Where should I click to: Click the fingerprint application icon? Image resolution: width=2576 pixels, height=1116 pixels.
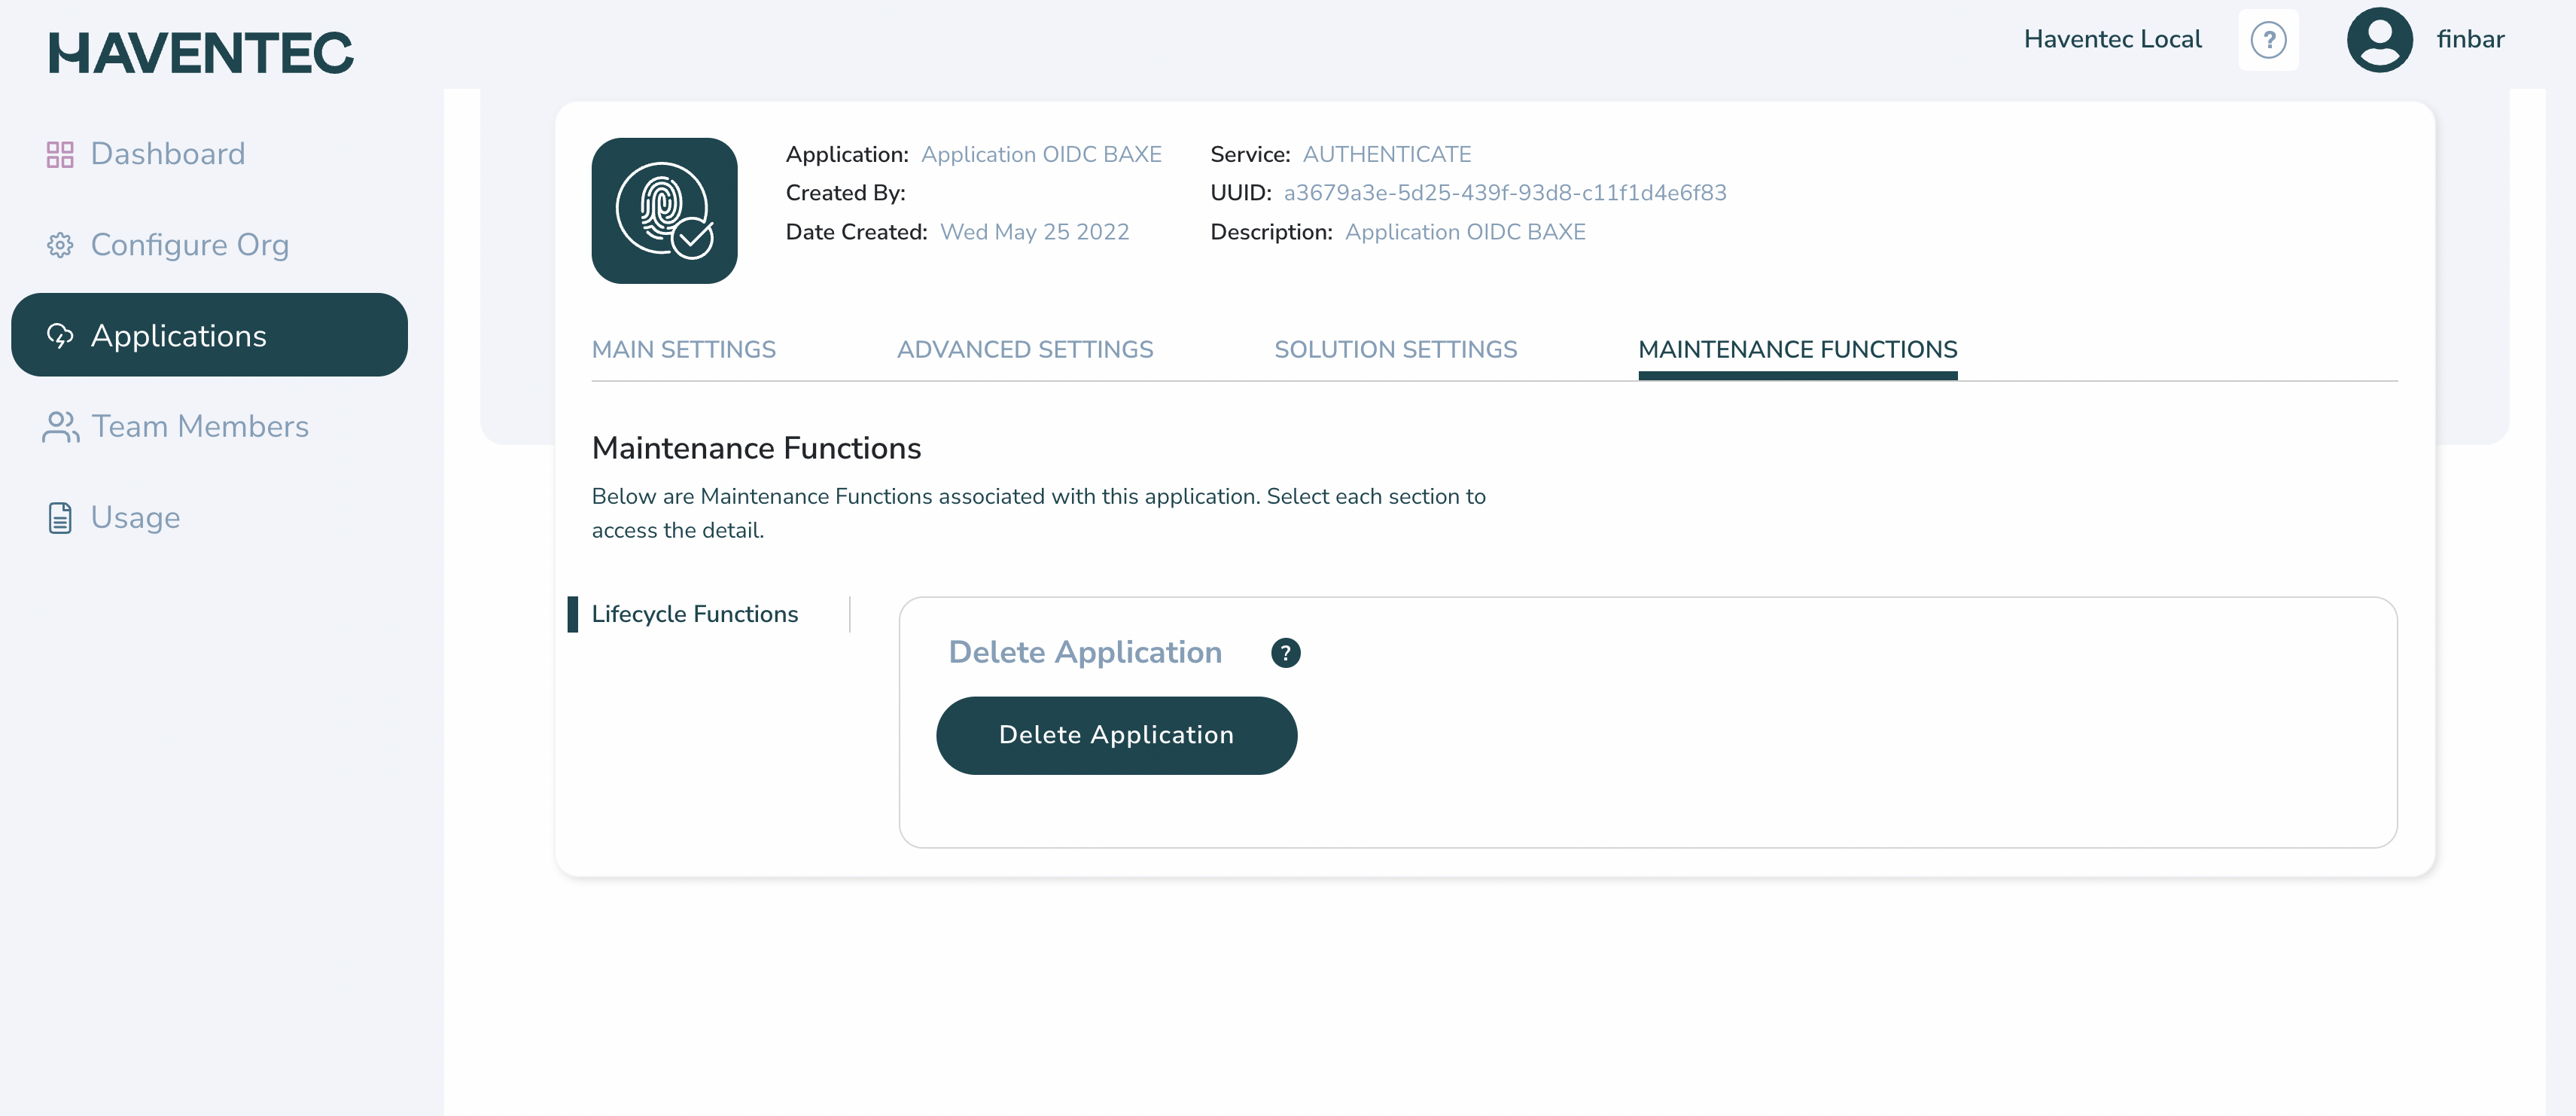pyautogui.click(x=664, y=211)
